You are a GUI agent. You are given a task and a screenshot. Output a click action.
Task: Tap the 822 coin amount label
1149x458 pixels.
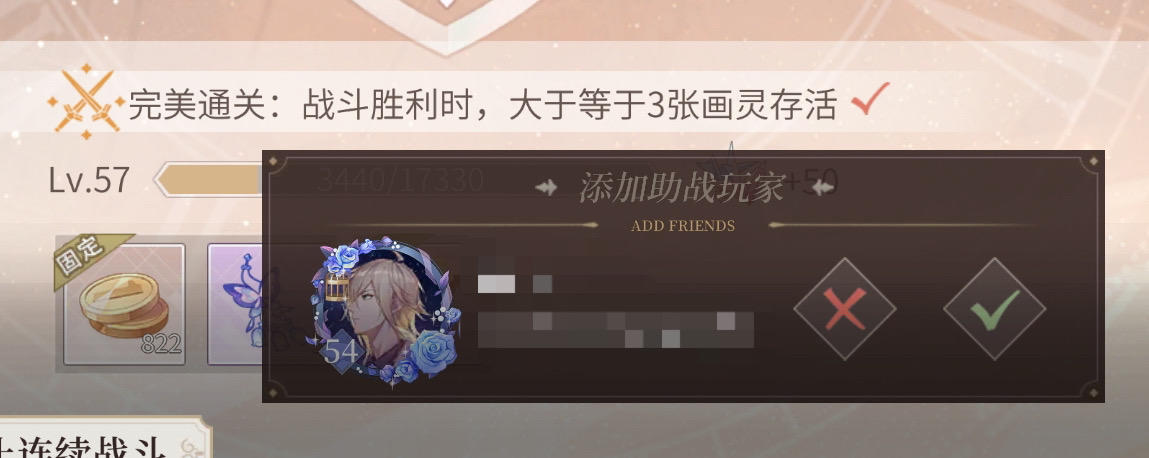coord(161,344)
